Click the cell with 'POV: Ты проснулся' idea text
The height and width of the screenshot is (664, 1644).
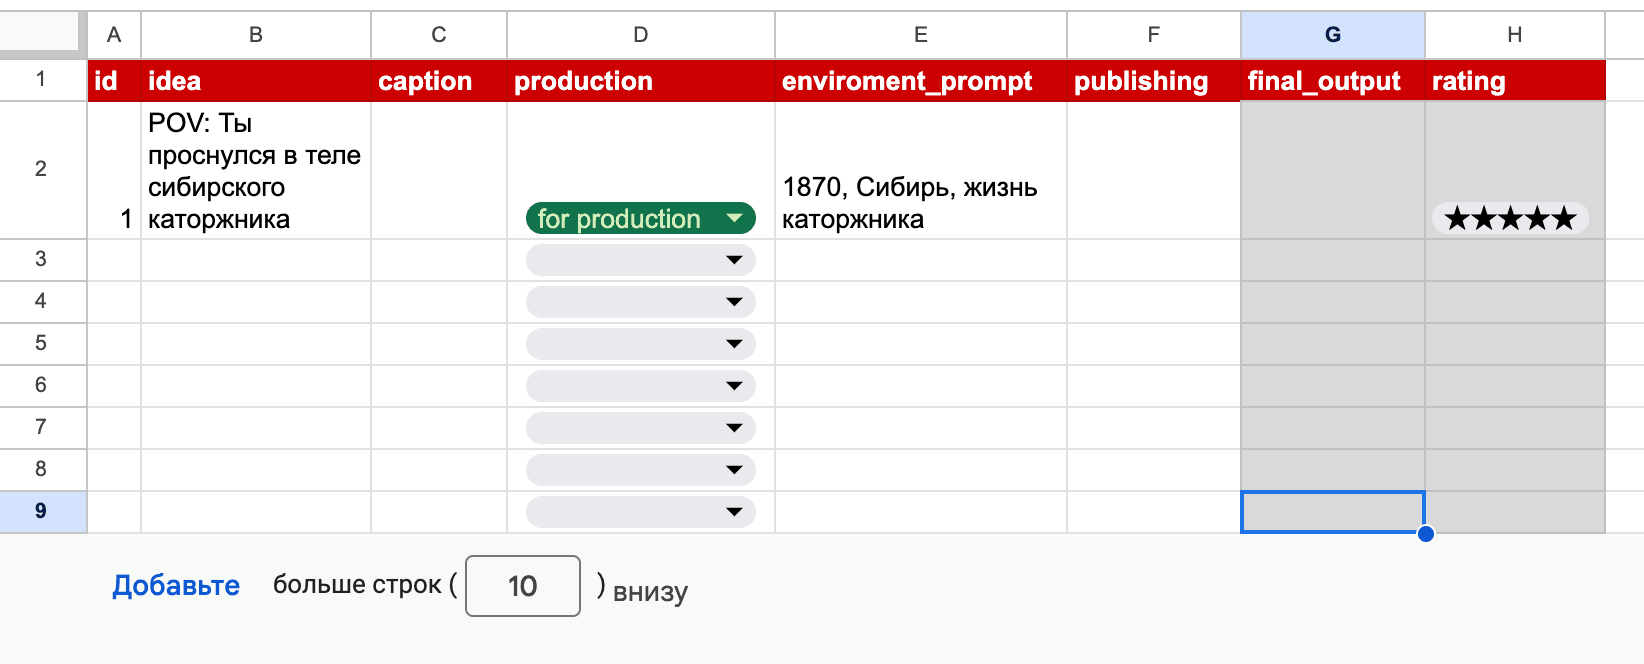click(x=255, y=170)
